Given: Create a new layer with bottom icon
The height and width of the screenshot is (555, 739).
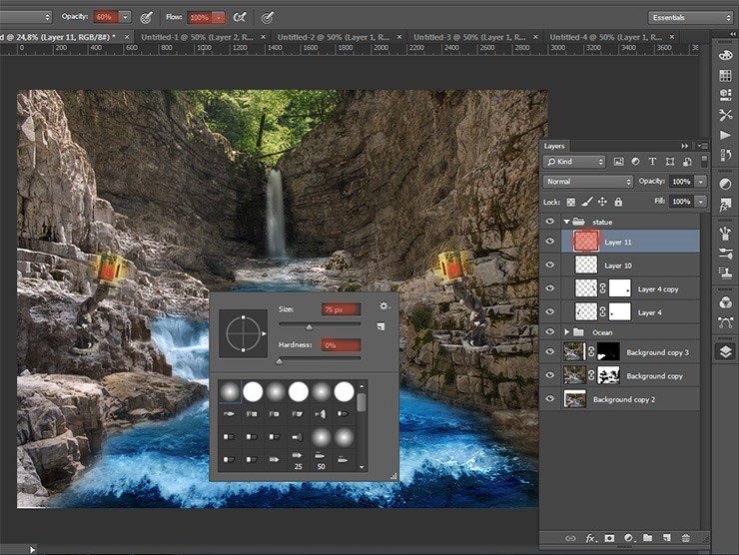Looking at the screenshot, I should 666,538.
